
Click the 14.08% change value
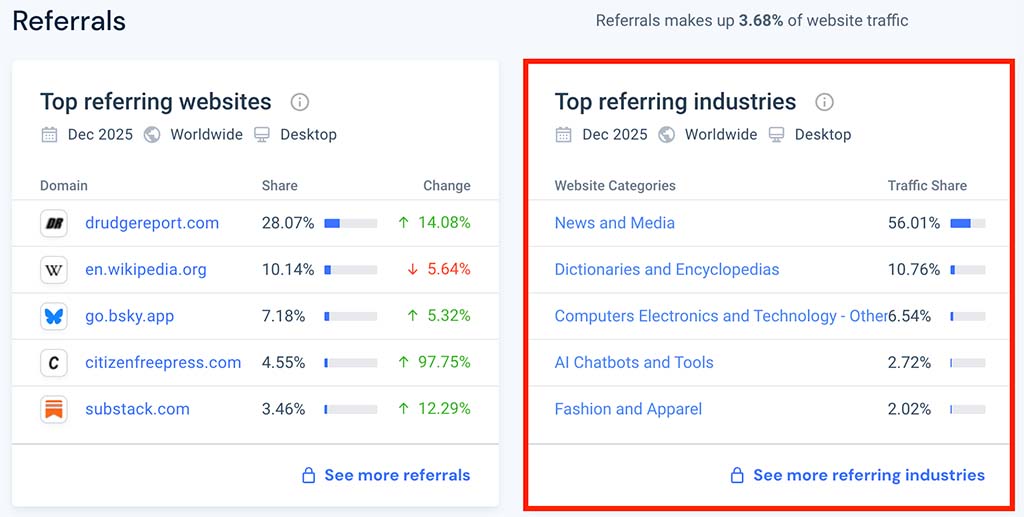(444, 223)
